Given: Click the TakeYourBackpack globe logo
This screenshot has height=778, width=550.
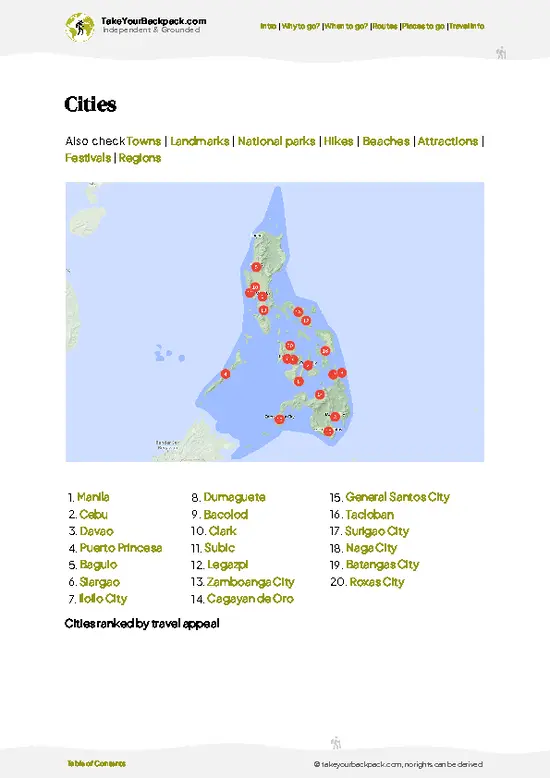Looking at the screenshot, I should (79, 27).
